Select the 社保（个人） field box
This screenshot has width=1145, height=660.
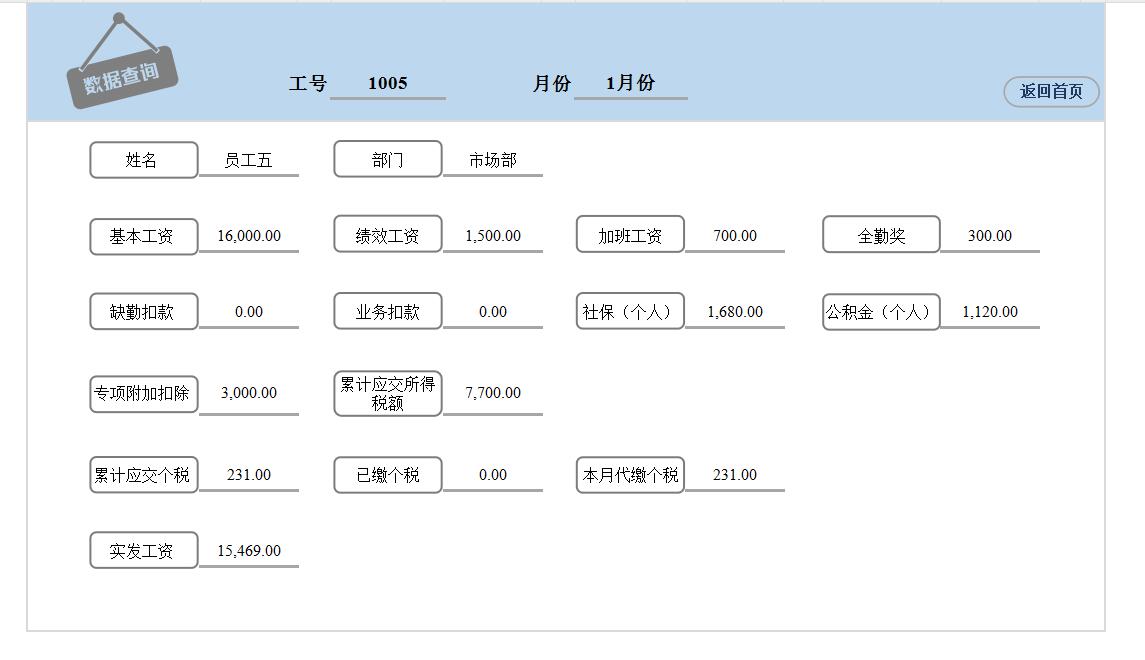tap(629, 311)
